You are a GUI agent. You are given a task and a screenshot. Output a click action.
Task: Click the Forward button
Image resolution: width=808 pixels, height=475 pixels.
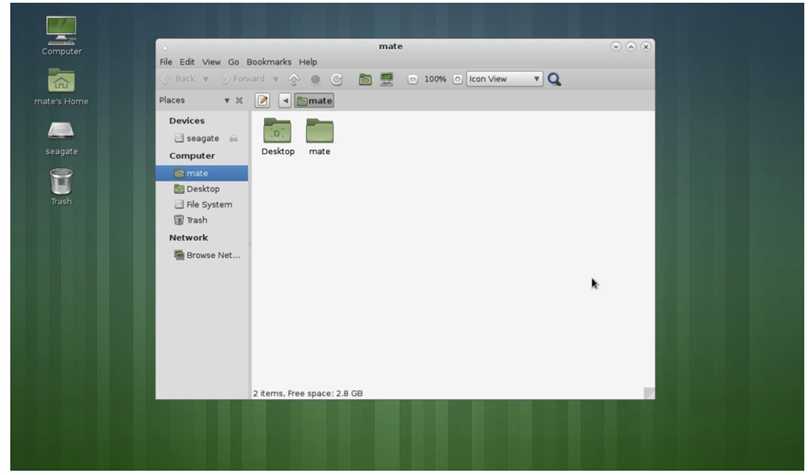coord(243,79)
